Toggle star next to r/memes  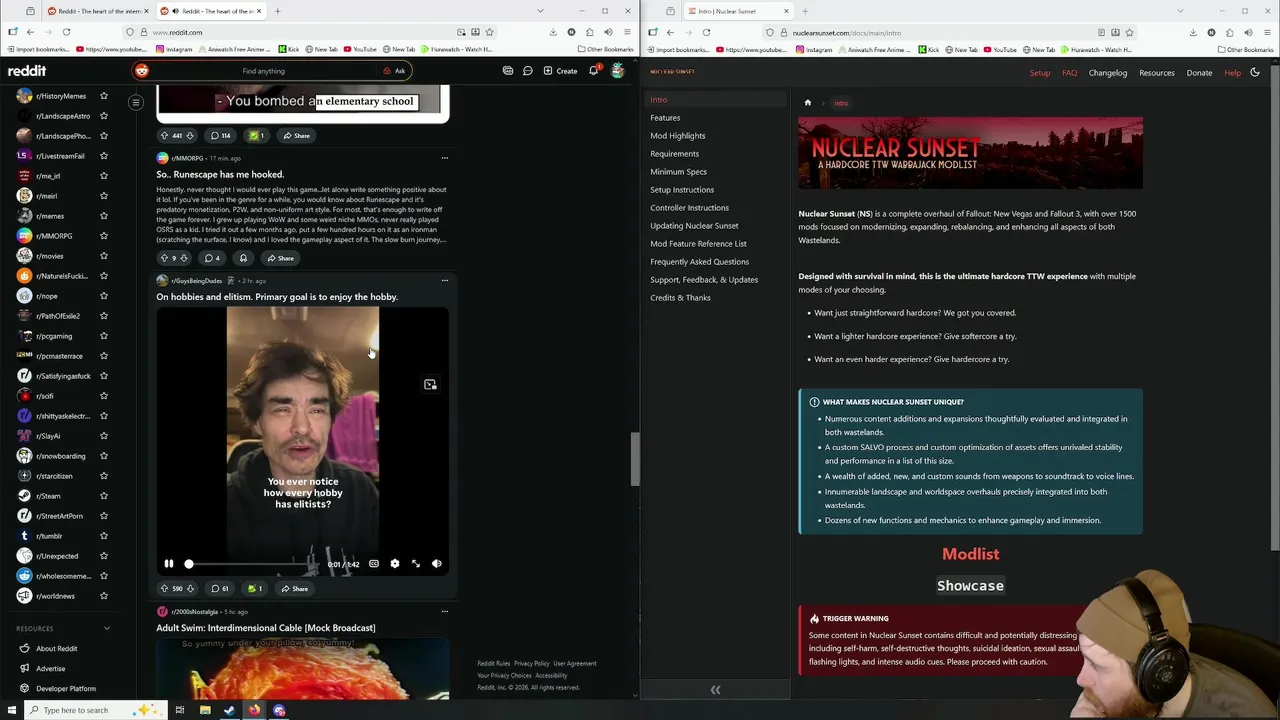[104, 216]
